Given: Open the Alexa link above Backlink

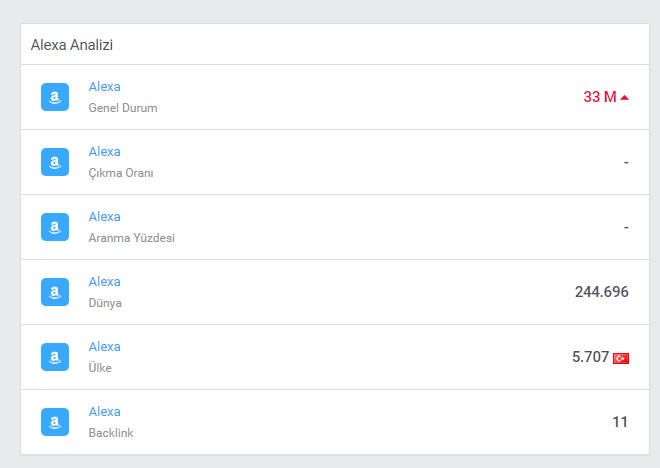Looking at the screenshot, I should (104, 412).
